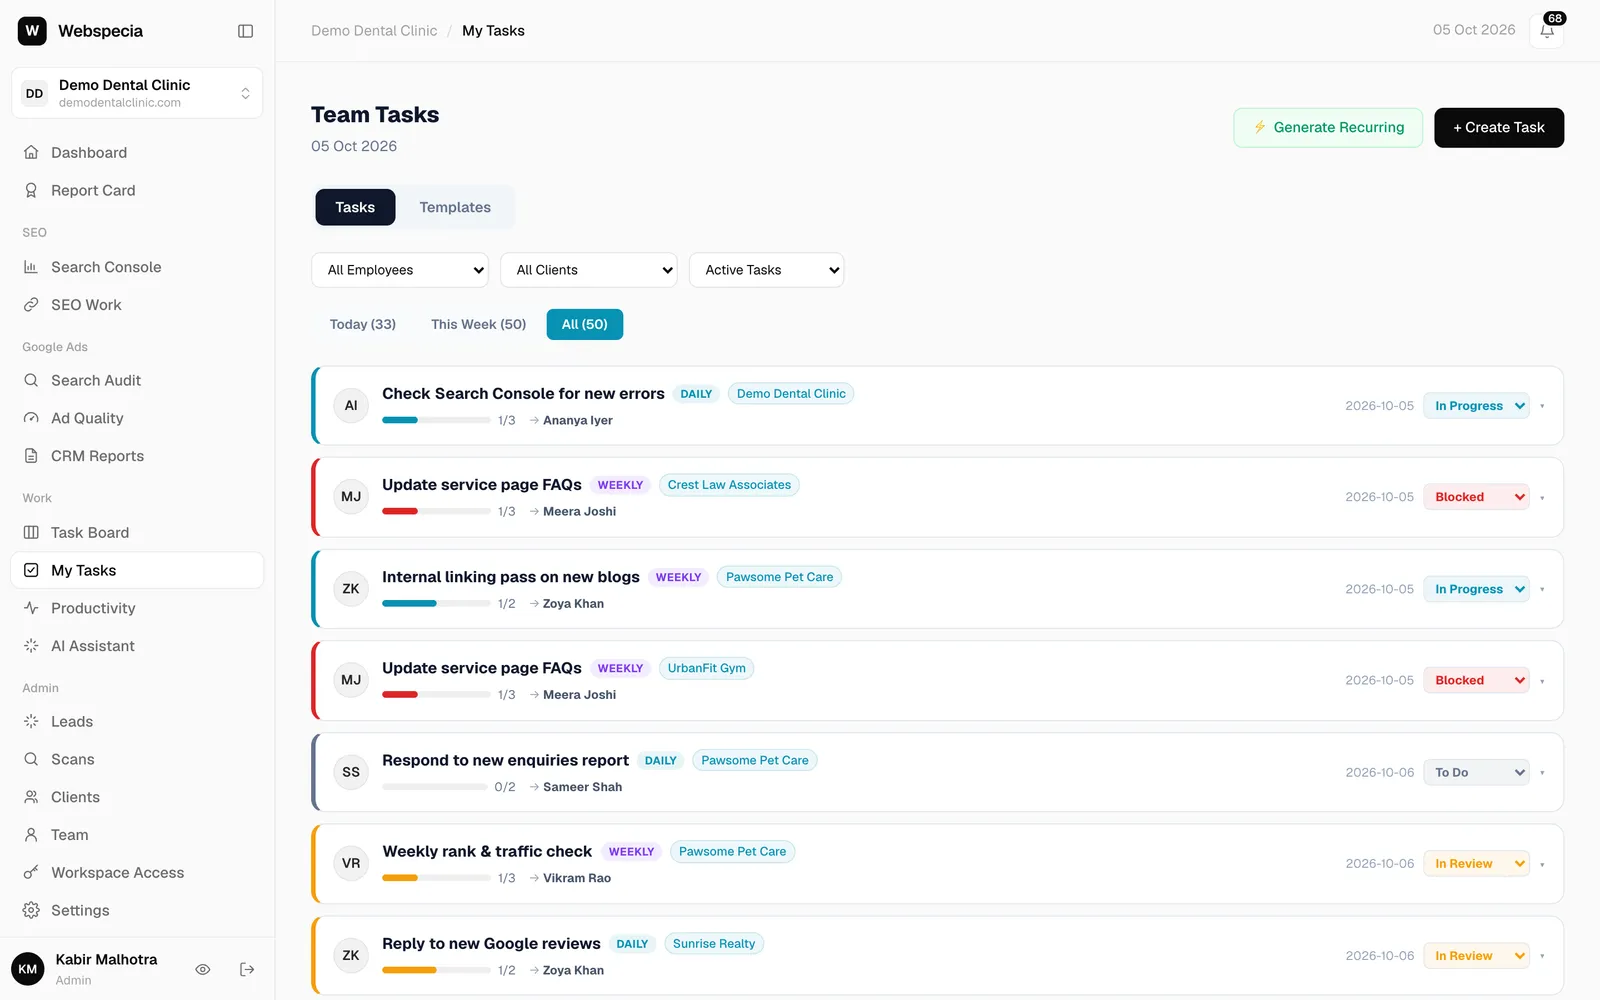Click the Pawsome Pet Care tag on Weekly rank task
The height and width of the screenshot is (1000, 1600).
click(x=733, y=852)
